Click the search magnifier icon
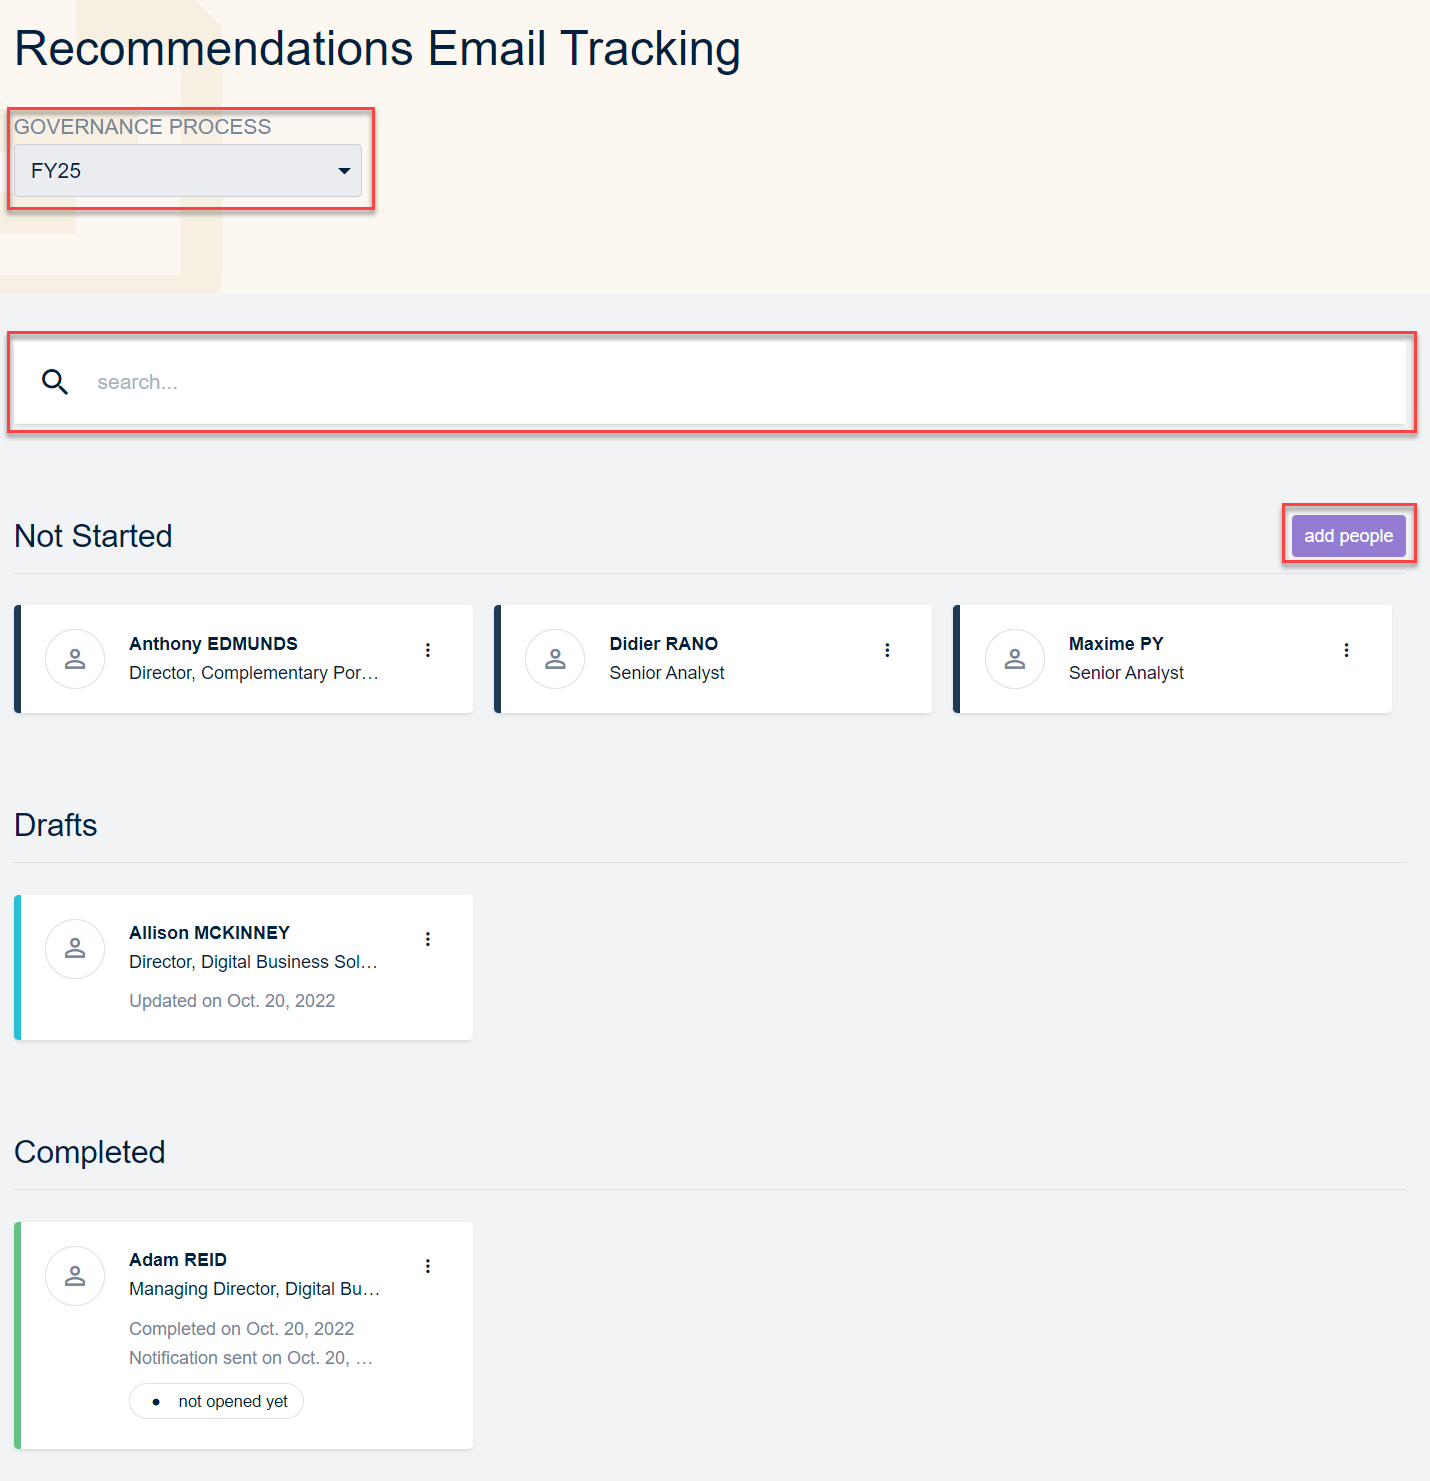The image size is (1430, 1481). (x=55, y=382)
